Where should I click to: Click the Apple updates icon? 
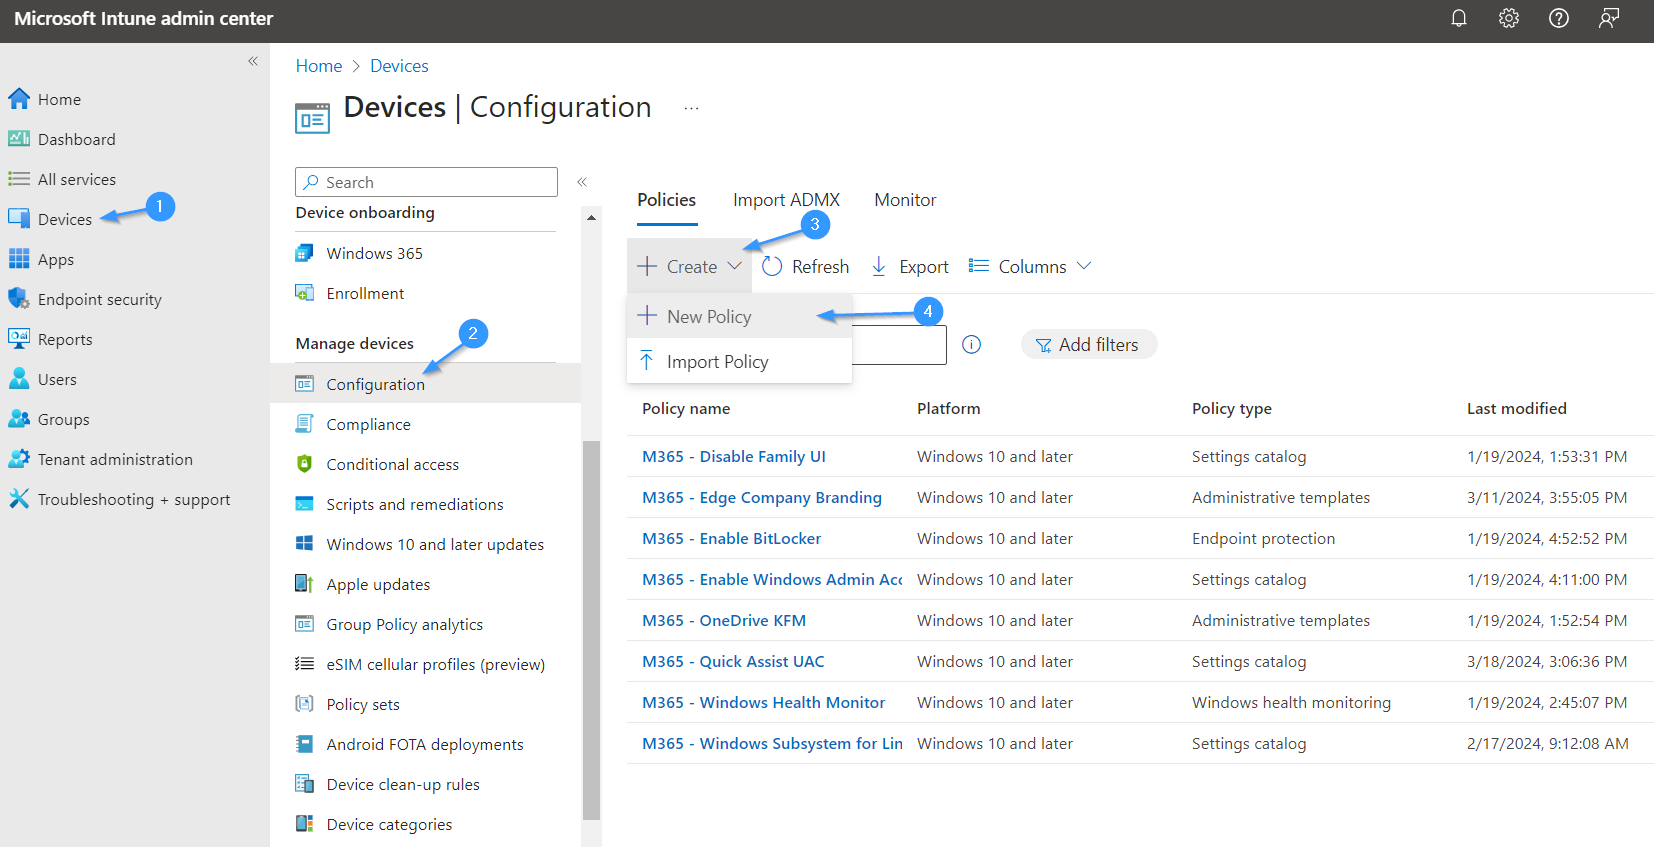coord(305,584)
